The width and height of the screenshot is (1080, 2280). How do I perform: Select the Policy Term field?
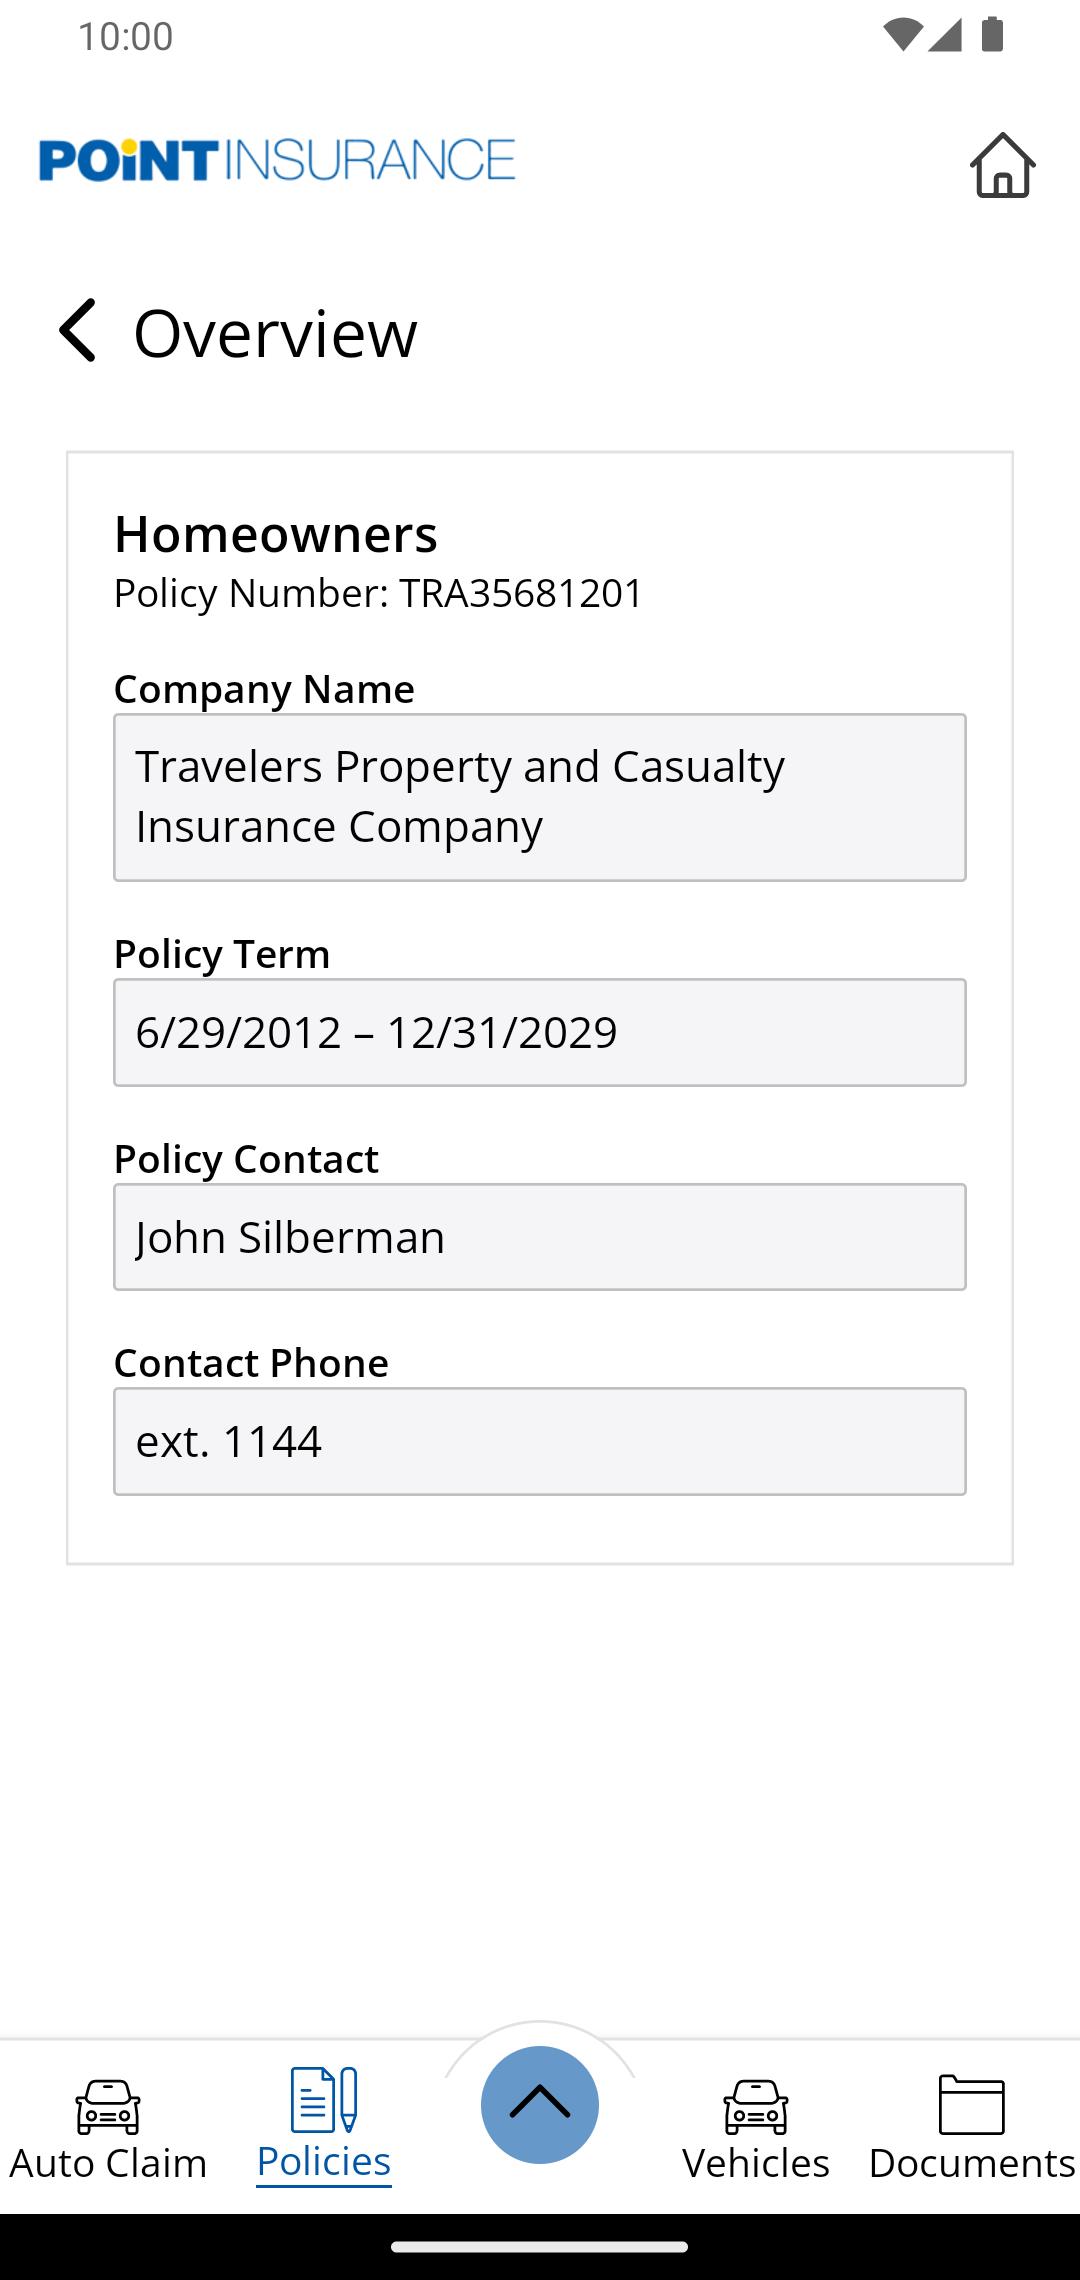pos(540,1032)
